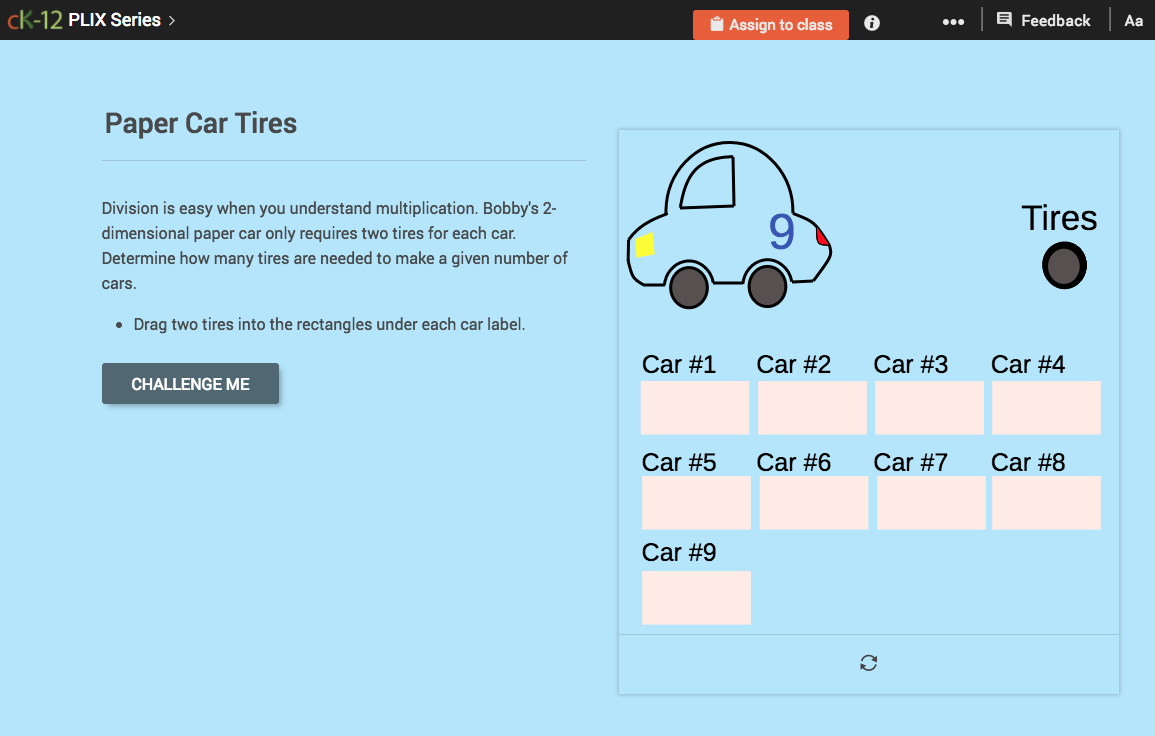Screen dimensions: 1155x736
Task: Click the Assign to class button
Action: point(770,24)
